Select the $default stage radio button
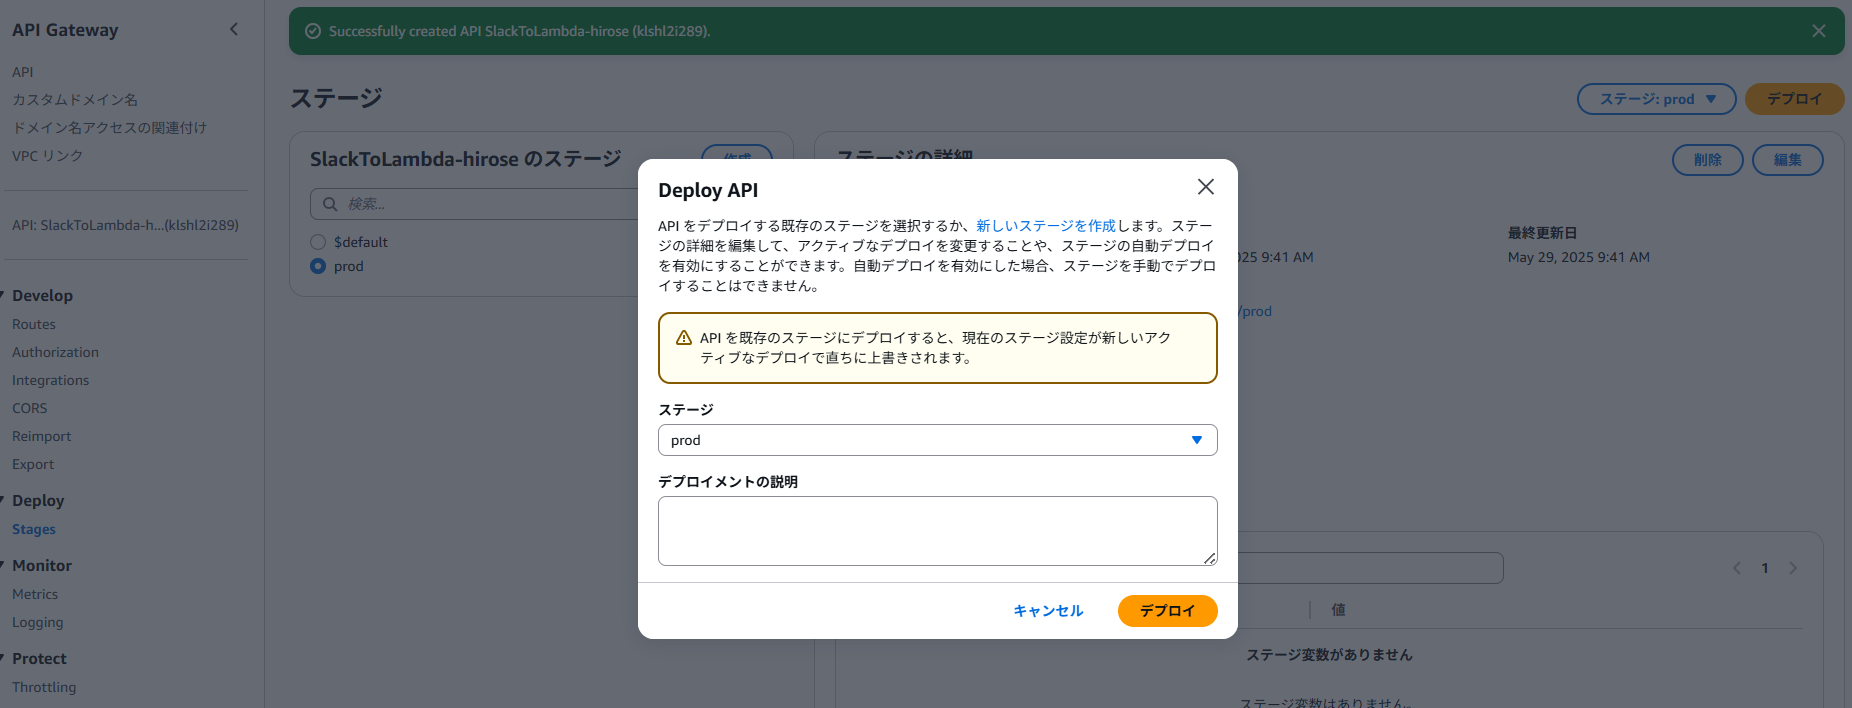Image resolution: width=1852 pixels, height=708 pixels. (318, 242)
